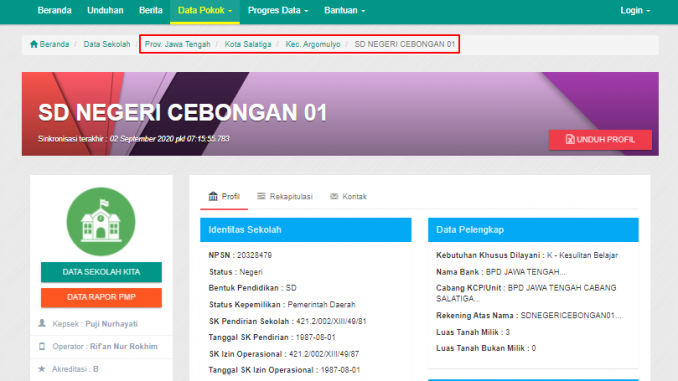Viewport: 678px width, 381px height.
Task: Click NPSN value 20328479
Action: click(x=254, y=255)
